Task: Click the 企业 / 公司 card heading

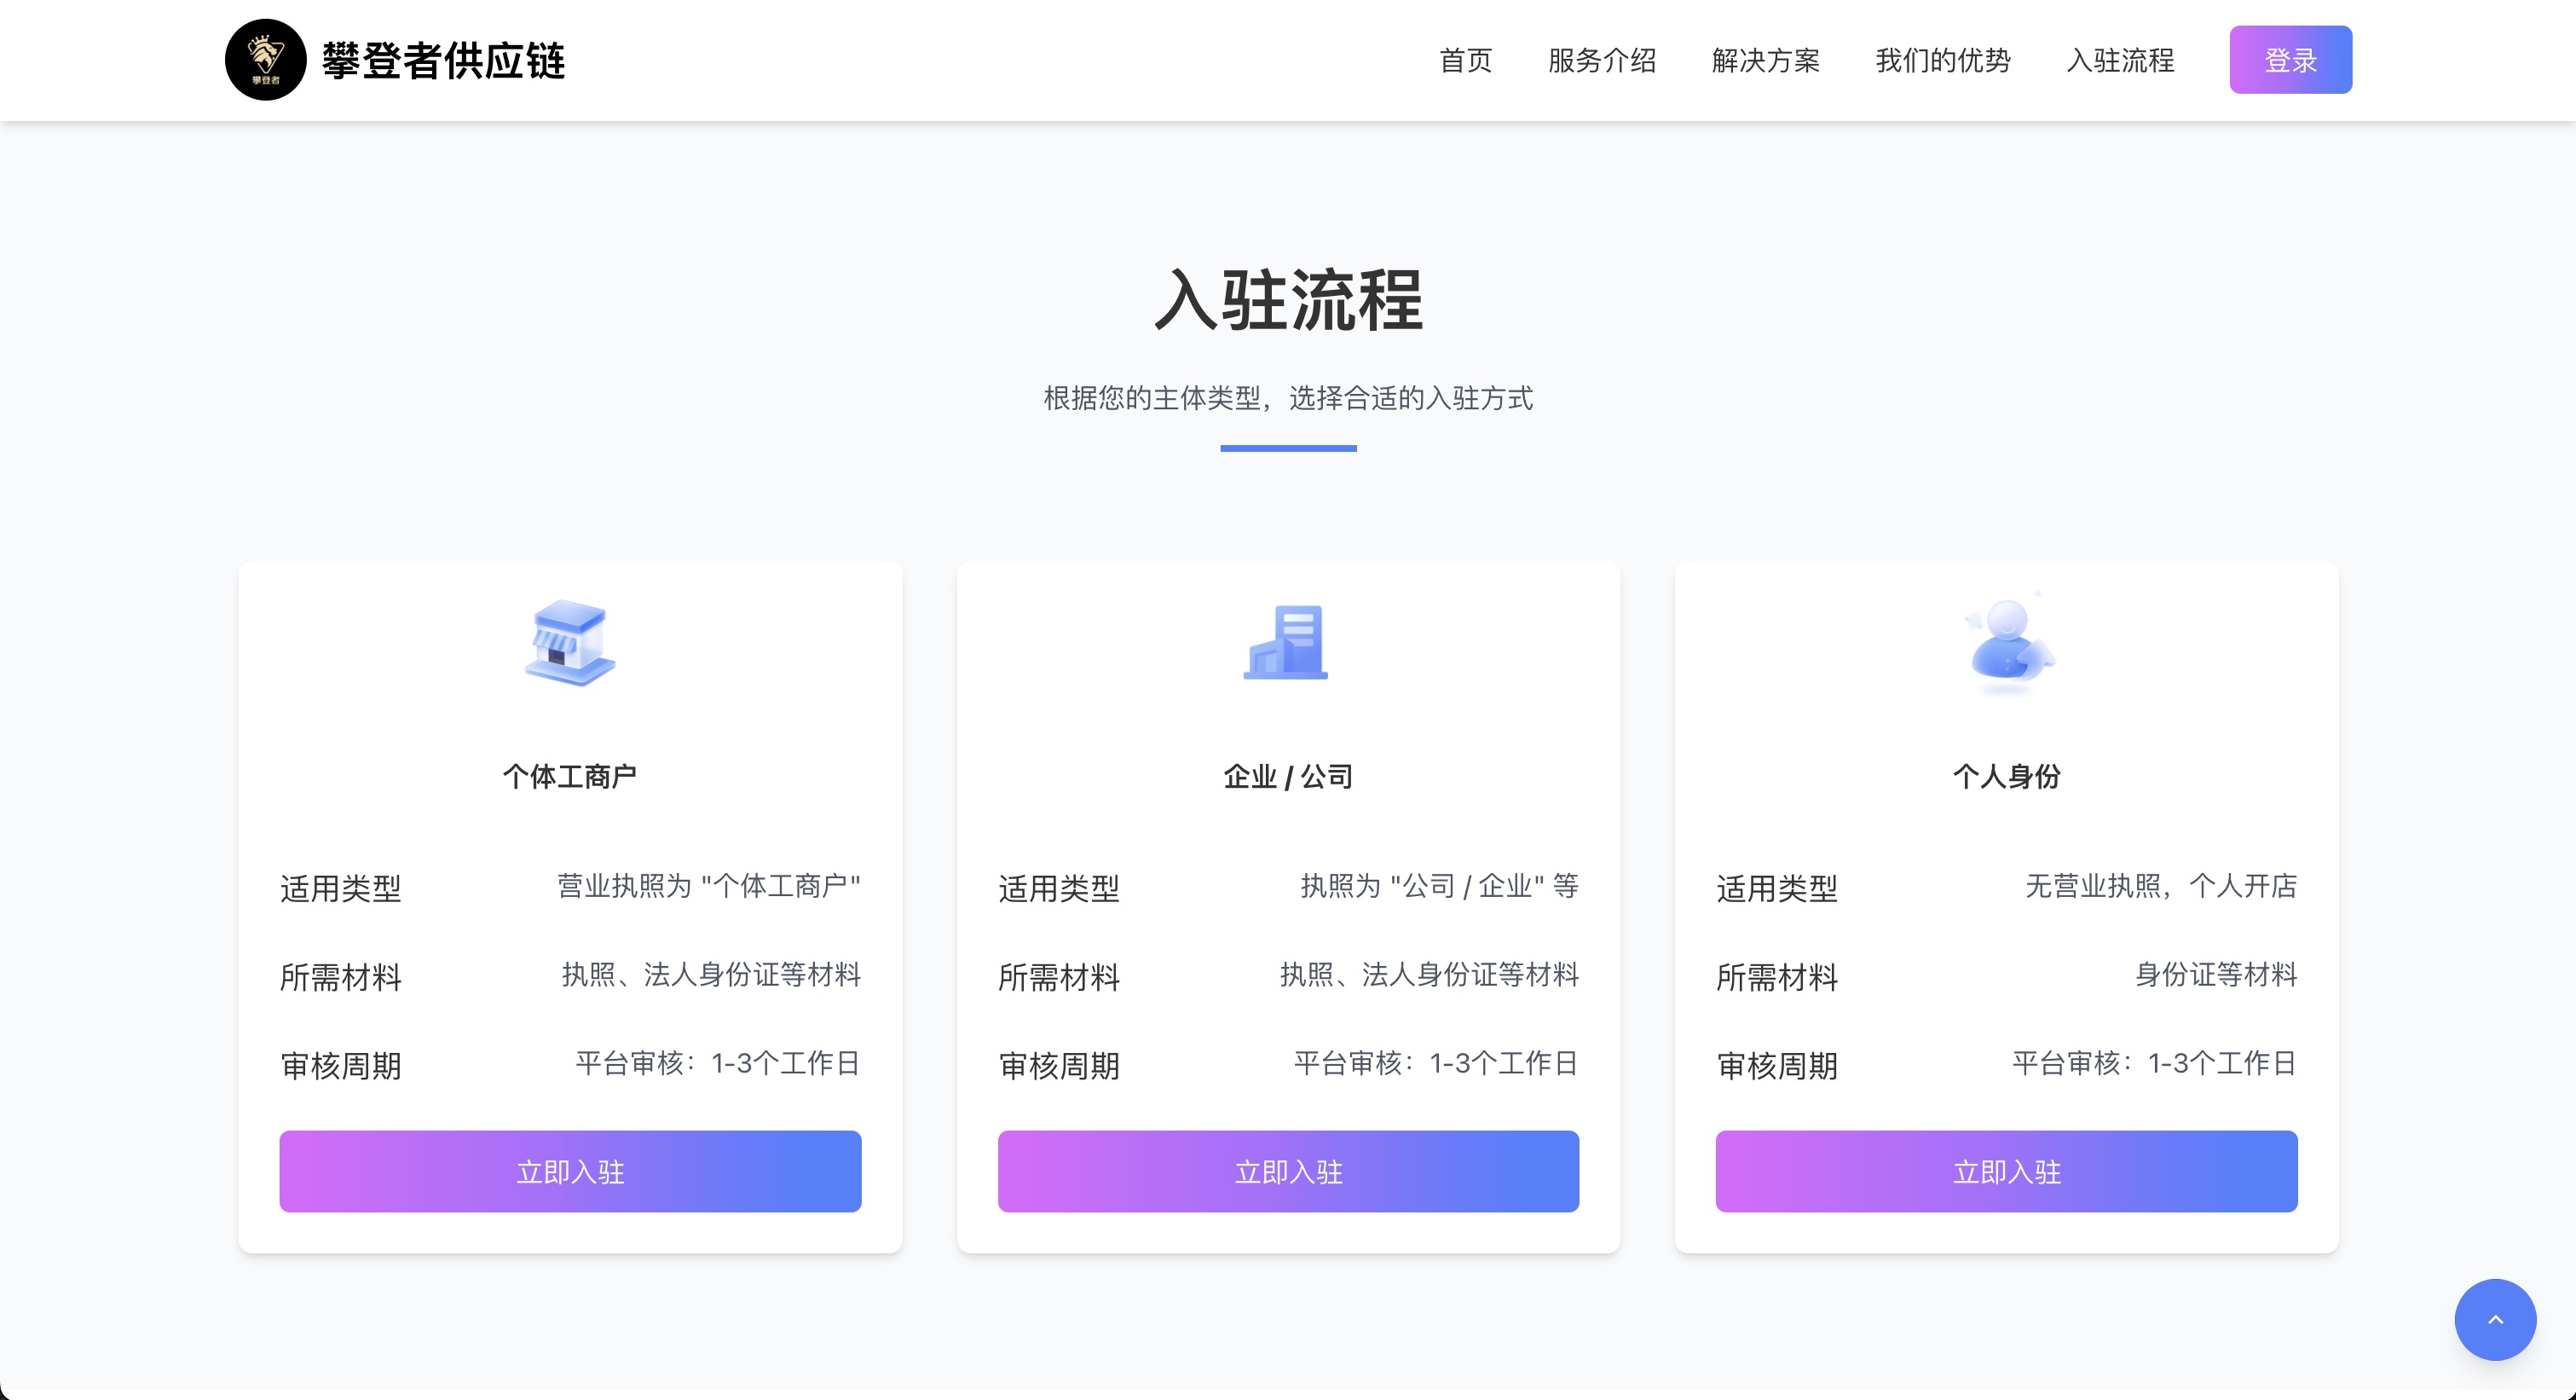Action: (x=1288, y=776)
